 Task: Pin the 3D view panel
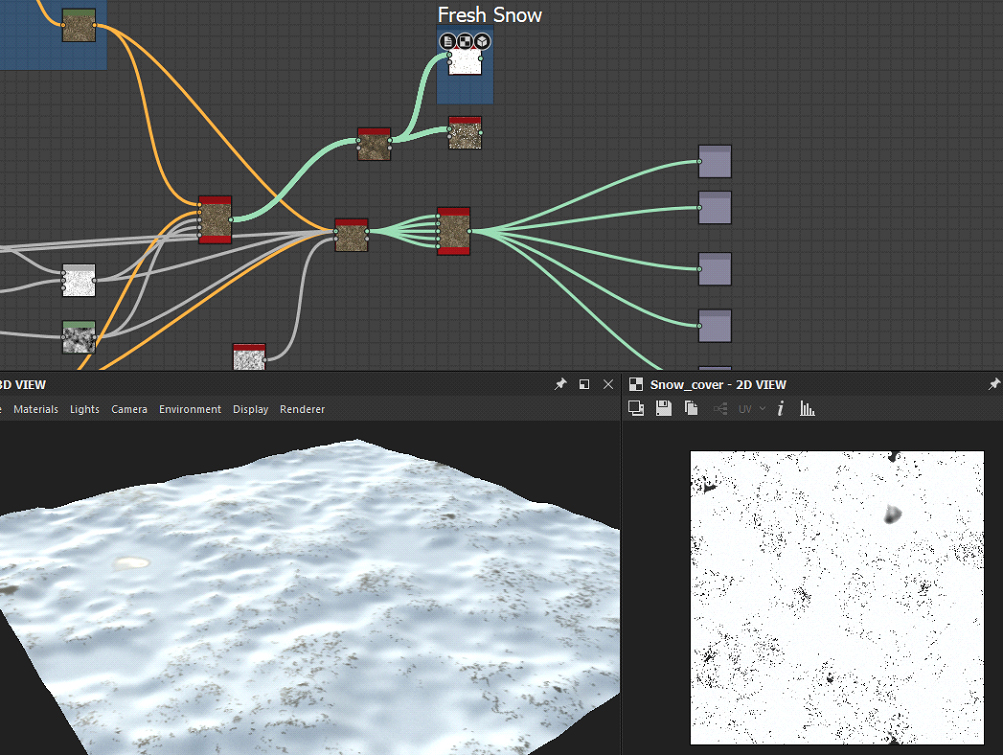pos(561,384)
